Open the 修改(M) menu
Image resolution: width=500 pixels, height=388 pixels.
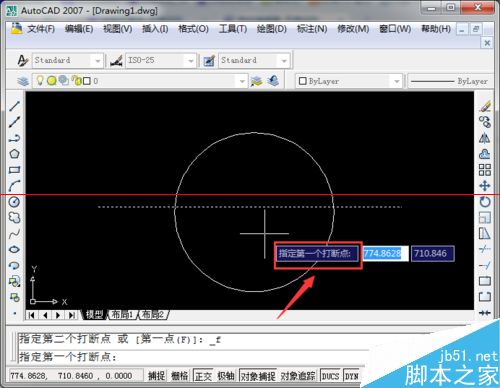click(353, 29)
